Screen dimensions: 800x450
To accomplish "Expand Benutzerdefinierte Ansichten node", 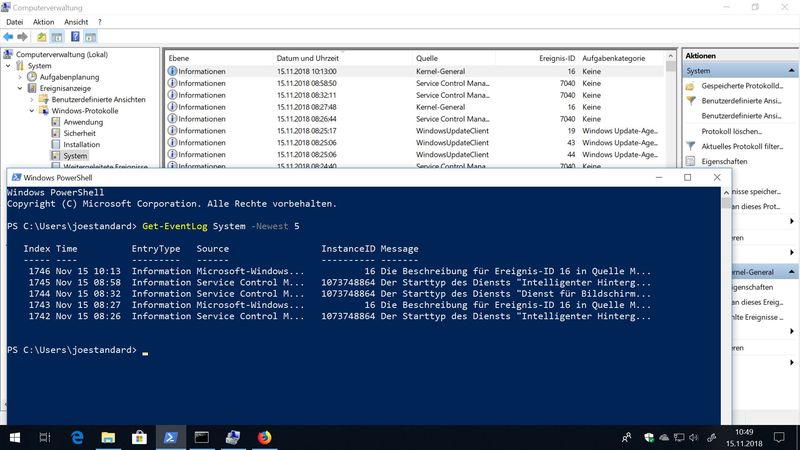I will (x=32, y=99).
